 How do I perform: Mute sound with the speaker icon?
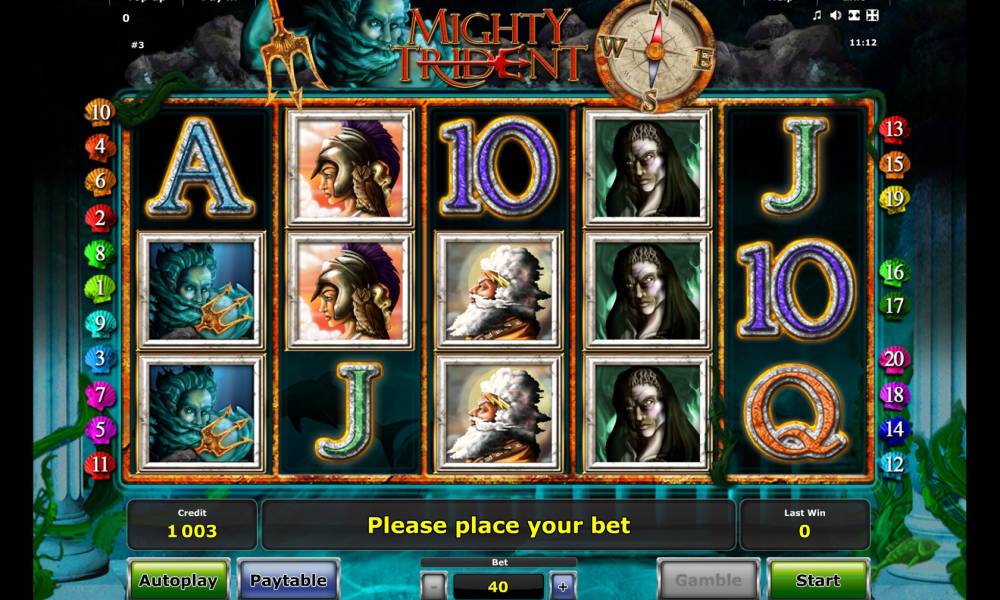point(835,15)
